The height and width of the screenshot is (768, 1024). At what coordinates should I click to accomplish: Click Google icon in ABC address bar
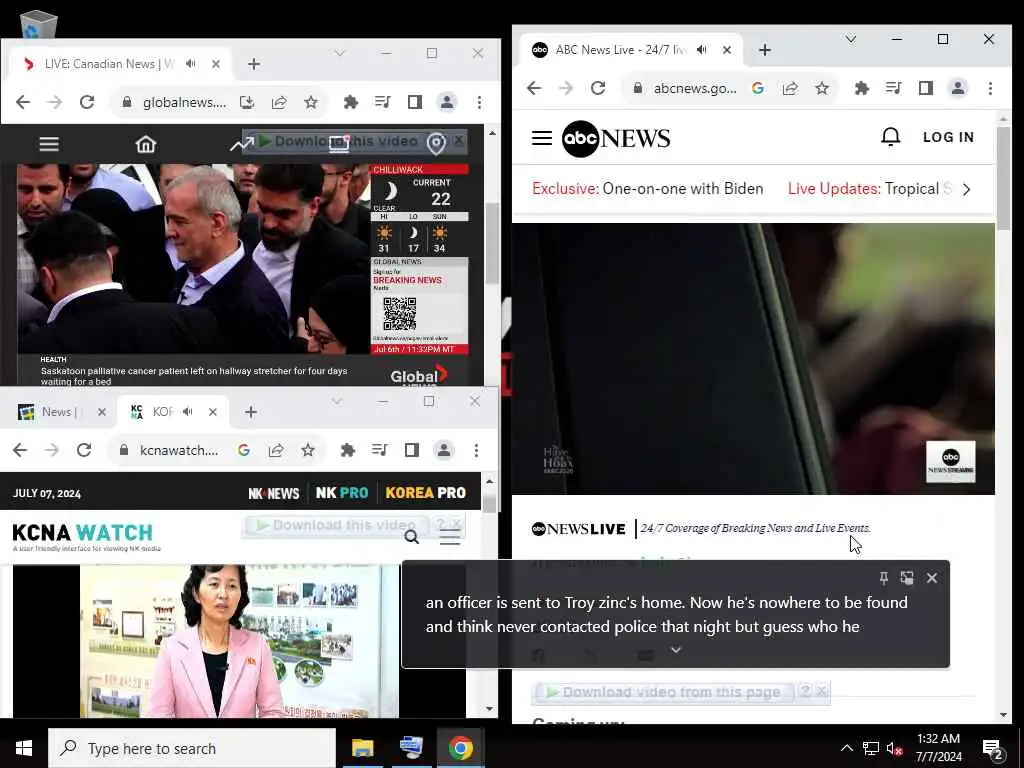tap(758, 88)
